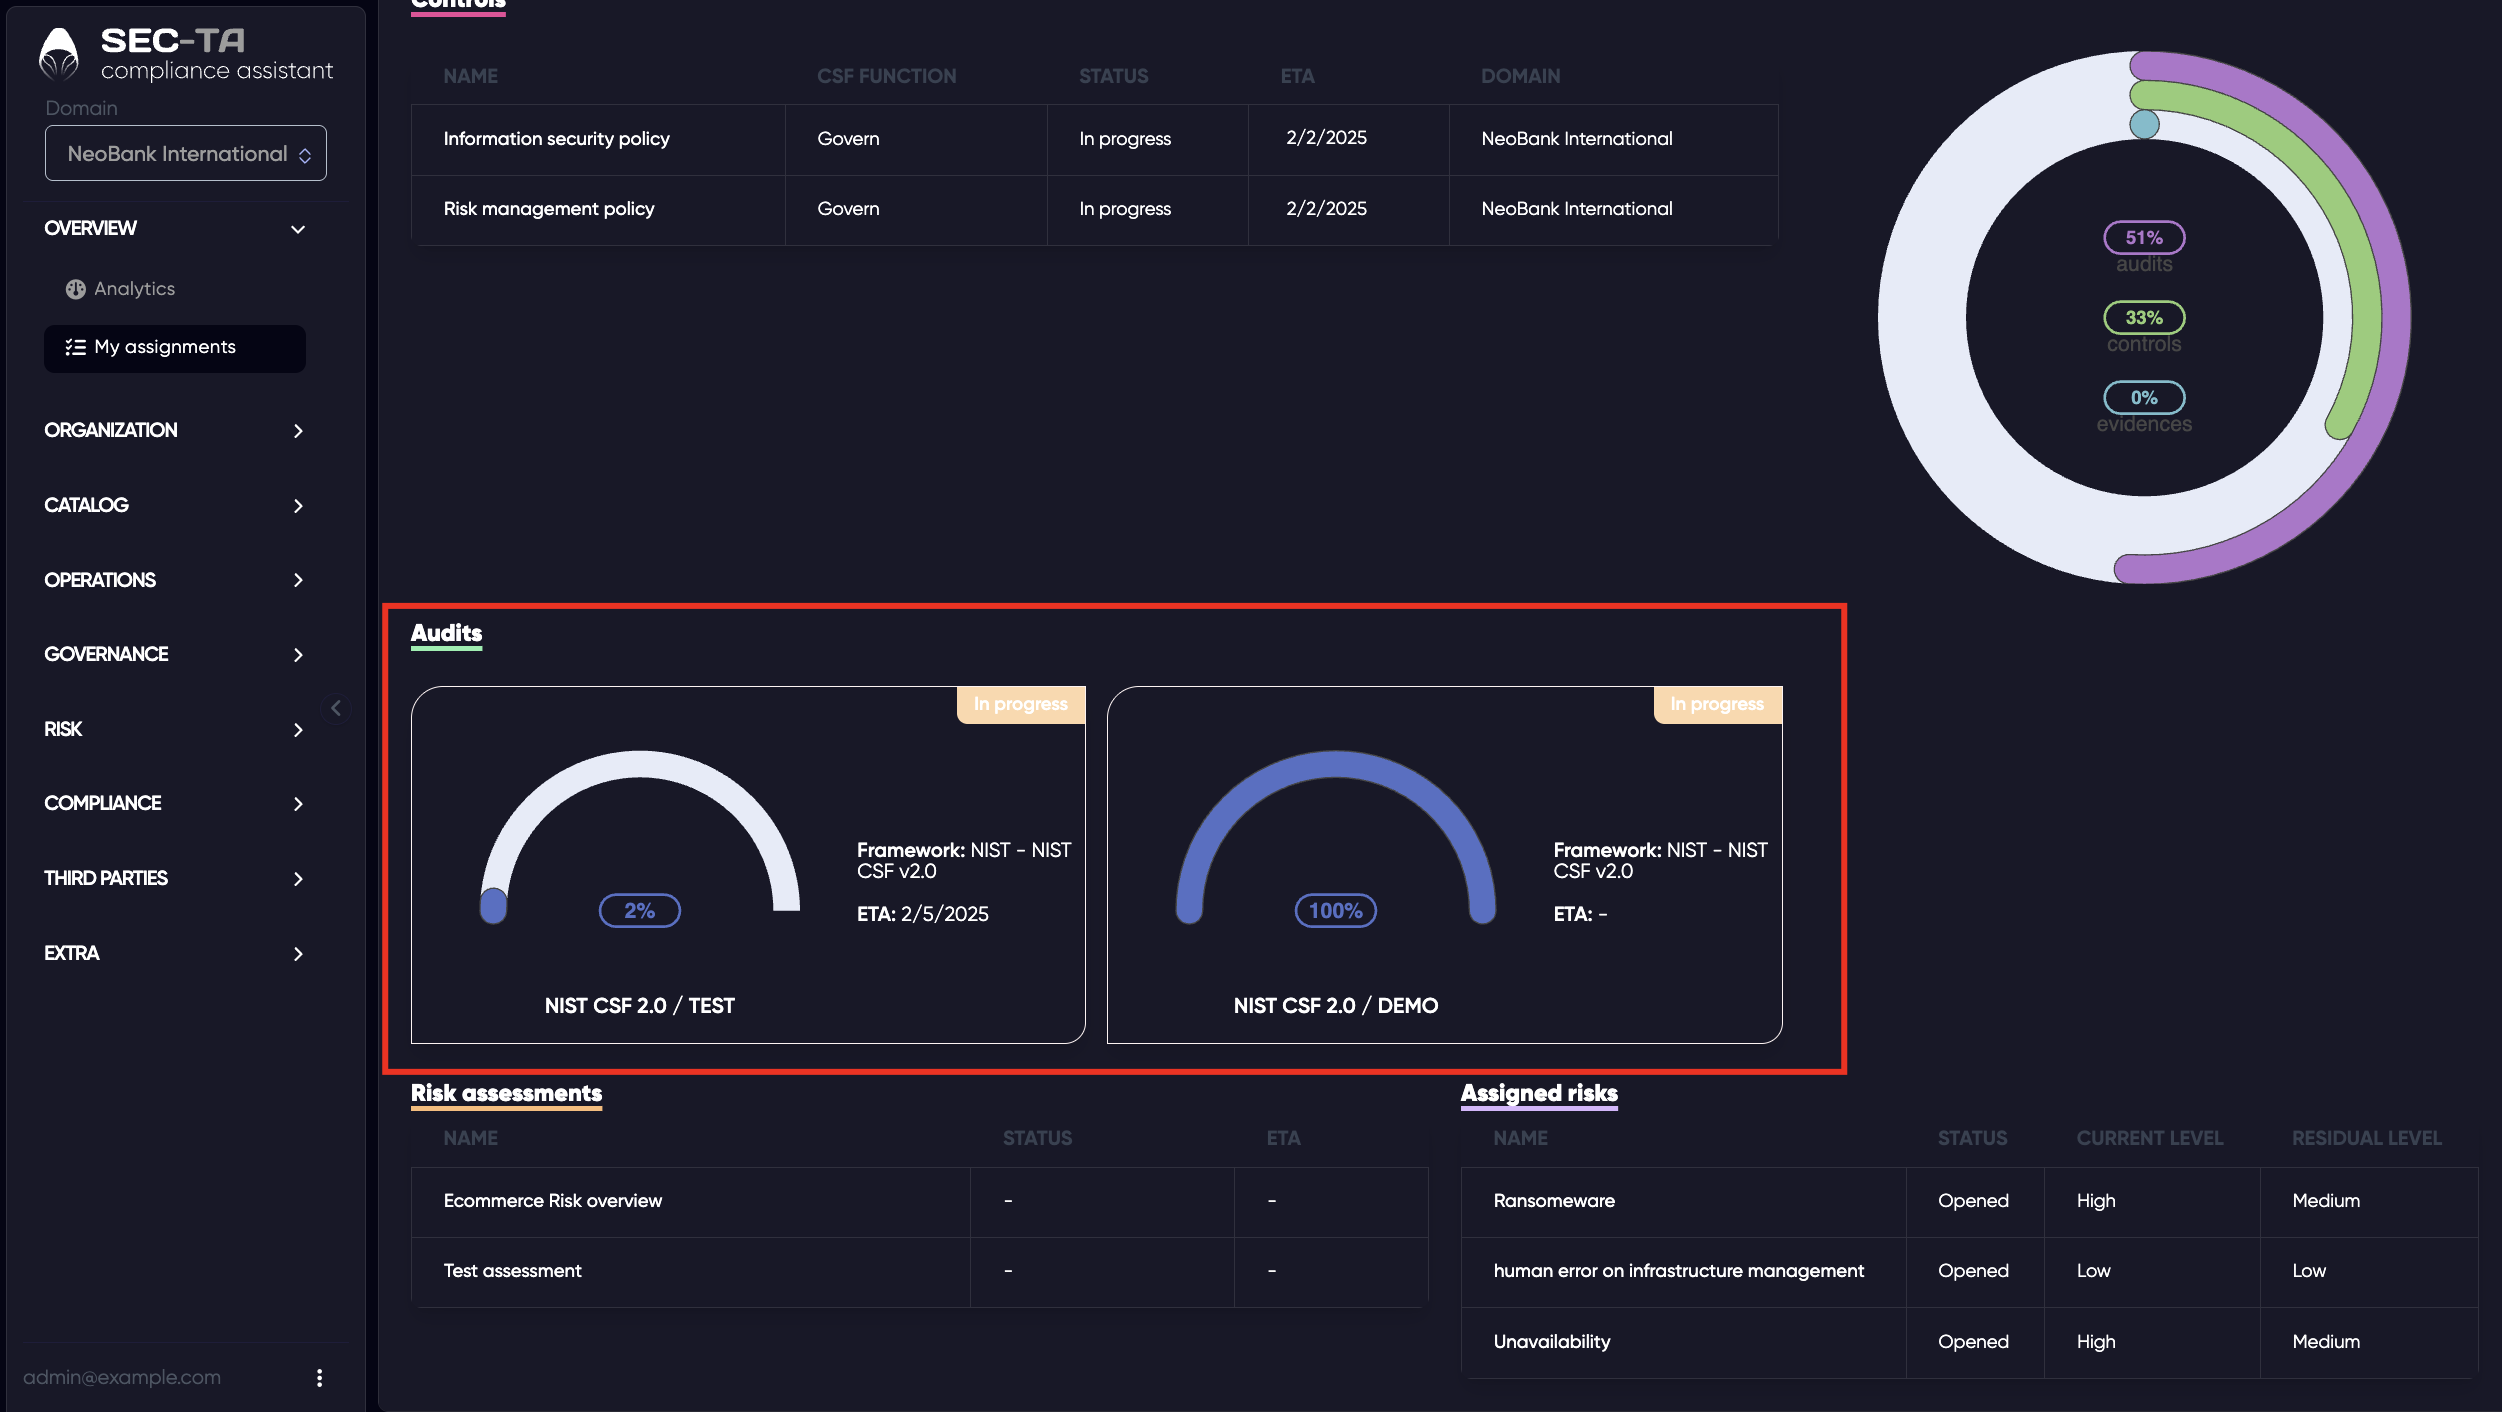Screen dimensions: 2502x1412
Task: Click the In progress tag on TEST audit
Action: point(1020,704)
